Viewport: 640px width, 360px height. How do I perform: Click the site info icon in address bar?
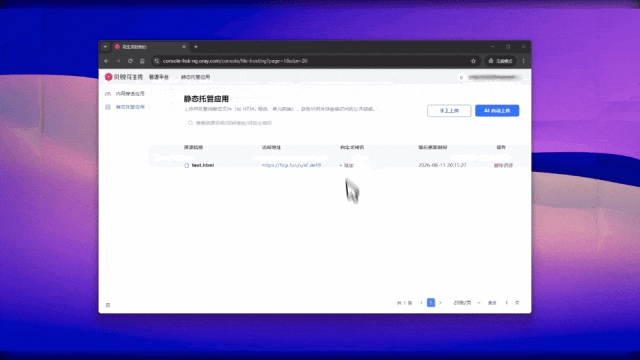tap(157, 61)
